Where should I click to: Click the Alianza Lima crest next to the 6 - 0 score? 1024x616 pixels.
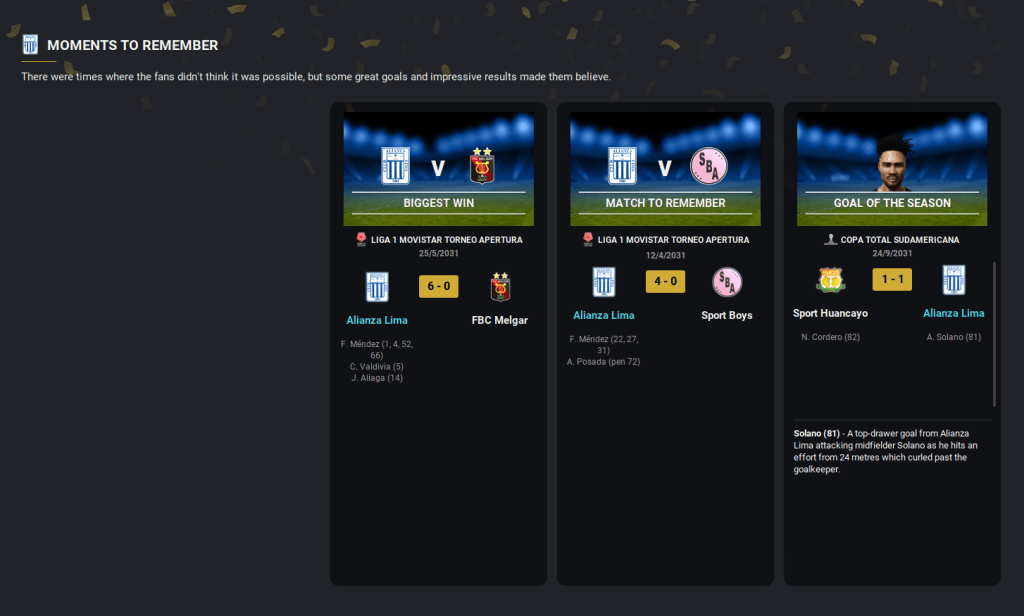point(377,287)
